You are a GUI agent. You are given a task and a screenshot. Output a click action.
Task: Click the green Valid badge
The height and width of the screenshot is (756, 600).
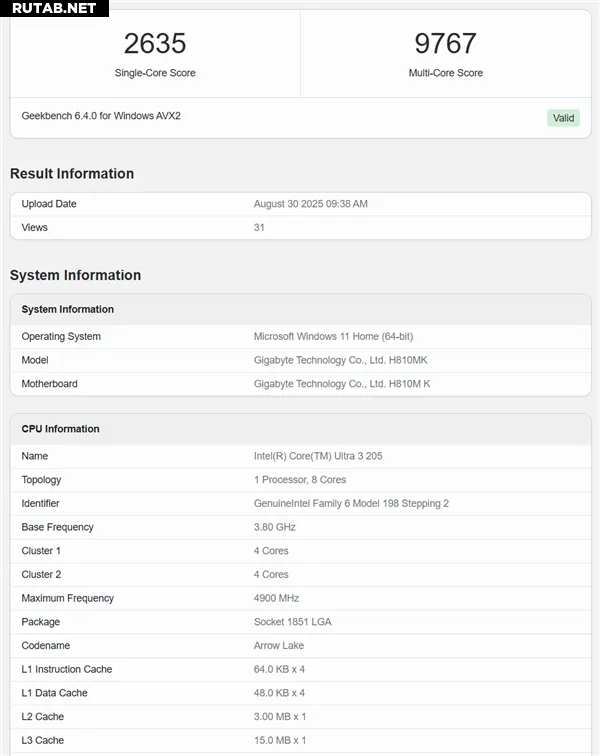click(563, 118)
